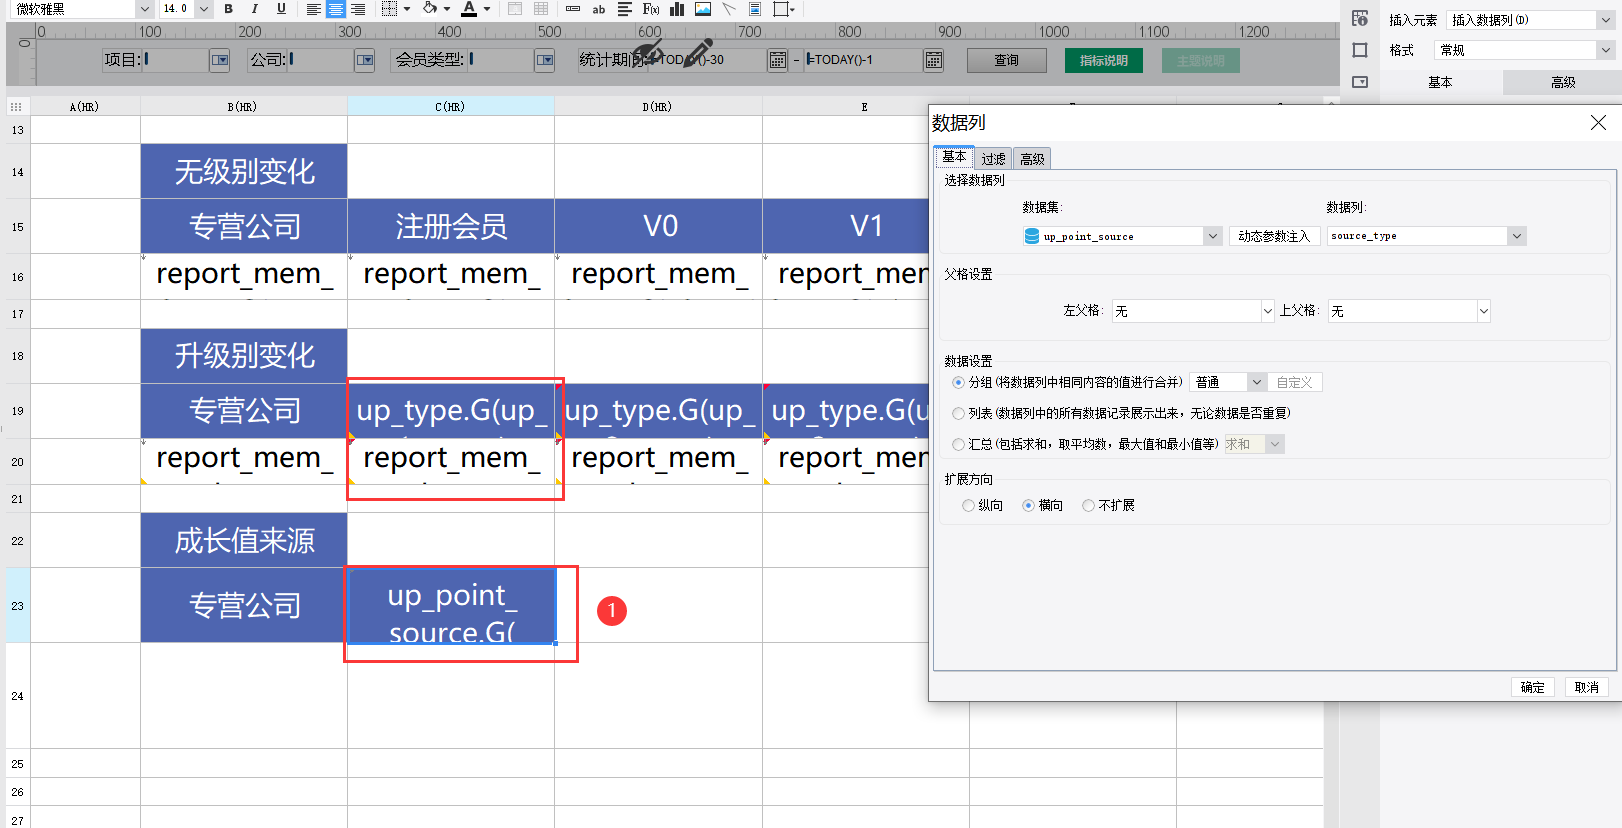Screen dimensions: 1622x828
Task: Choose 不扩展 no-expansion radio option
Action: 1088,505
